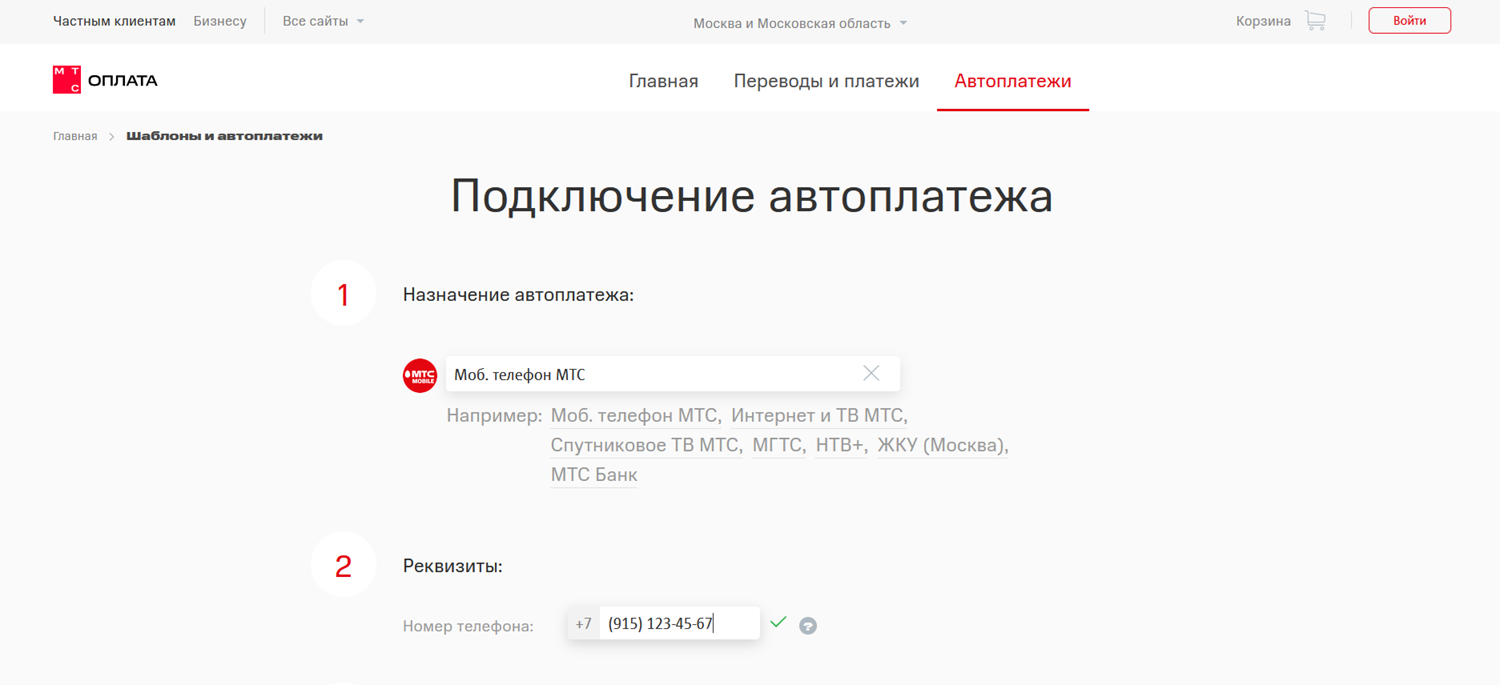1500x685 pixels.
Task: Open the Москва и Московская область selector
Action: click(800, 23)
